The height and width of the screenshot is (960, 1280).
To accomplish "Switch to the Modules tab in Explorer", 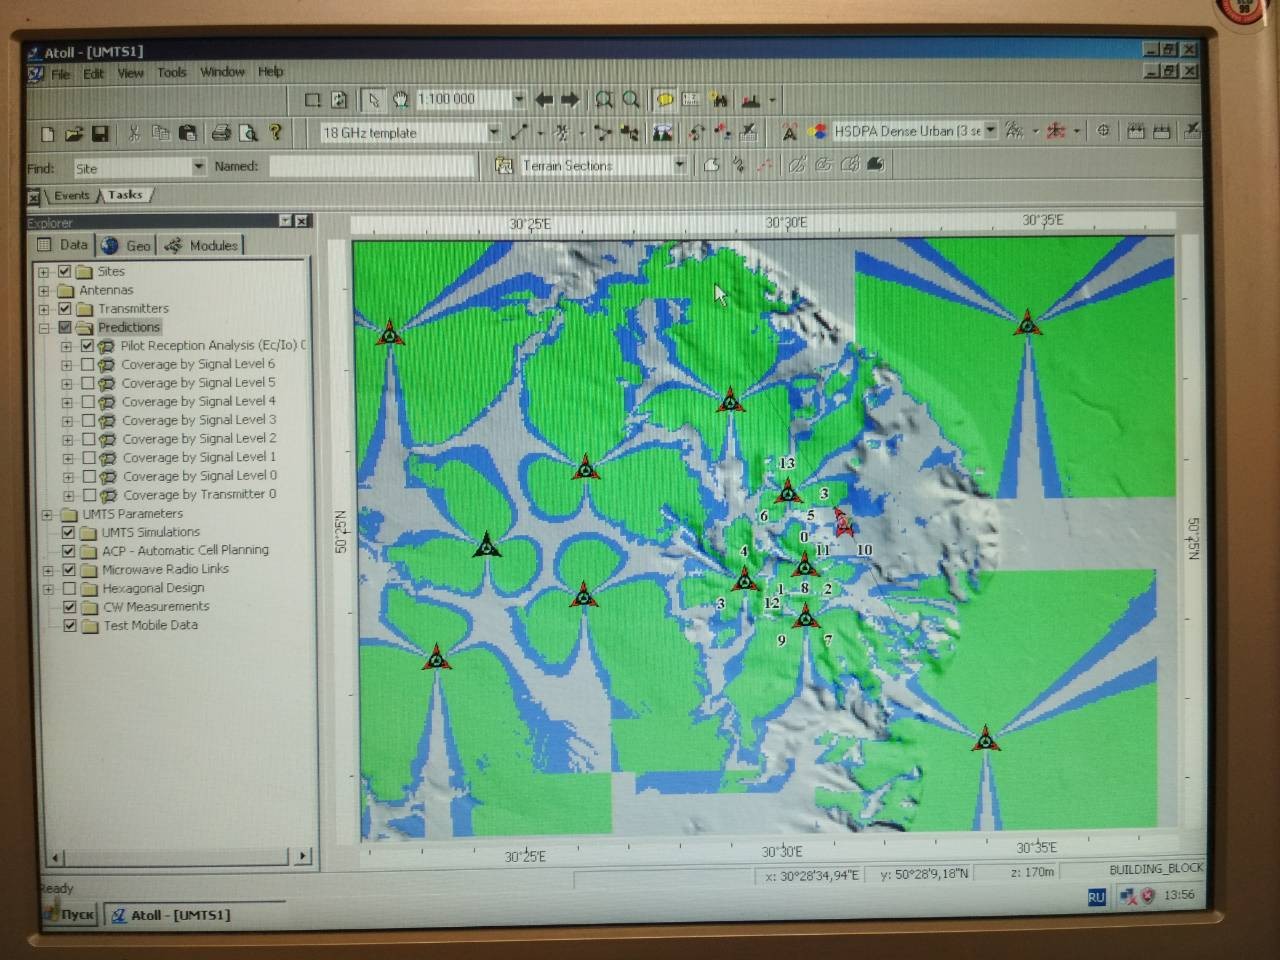I will 202,245.
